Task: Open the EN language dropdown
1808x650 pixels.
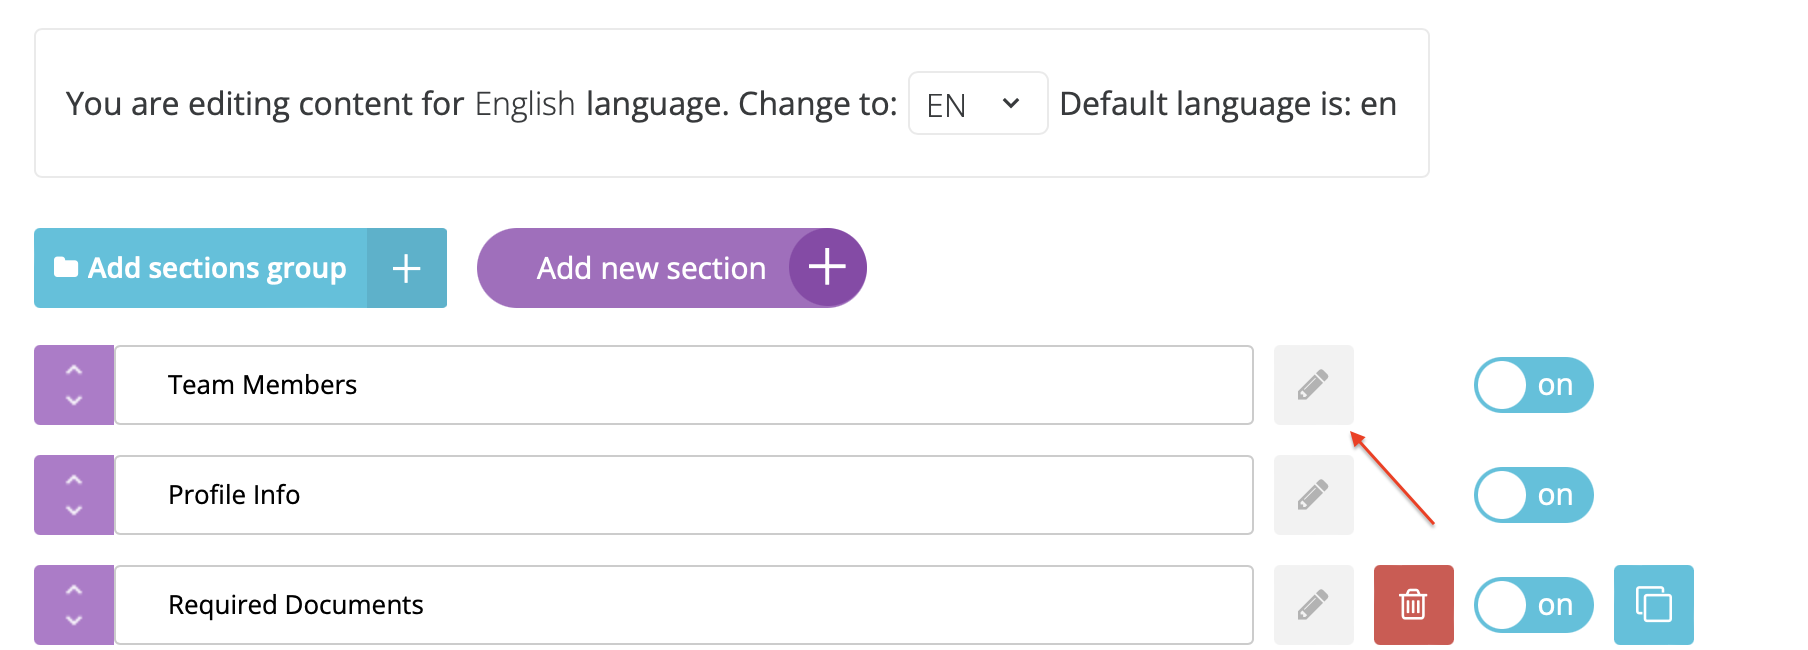Action: (977, 104)
